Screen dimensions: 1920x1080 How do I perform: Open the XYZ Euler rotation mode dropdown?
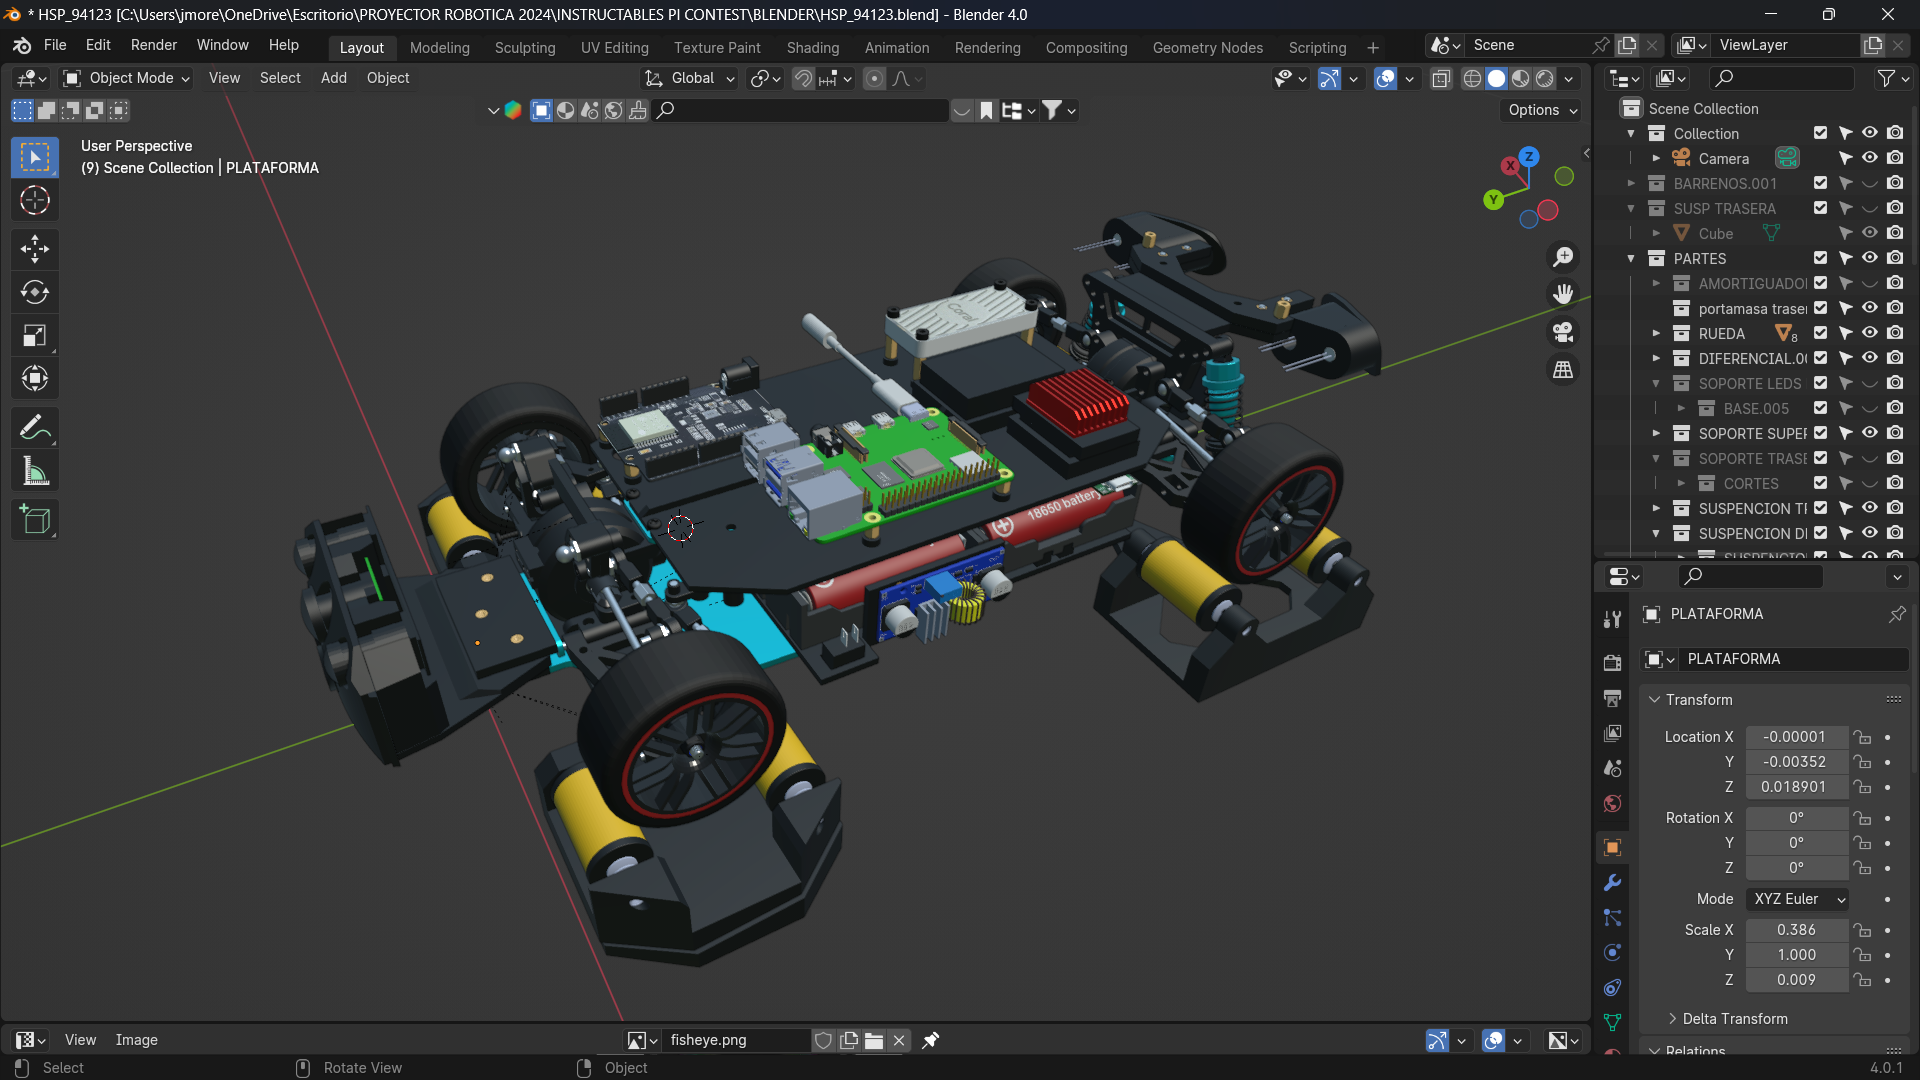(x=1798, y=899)
